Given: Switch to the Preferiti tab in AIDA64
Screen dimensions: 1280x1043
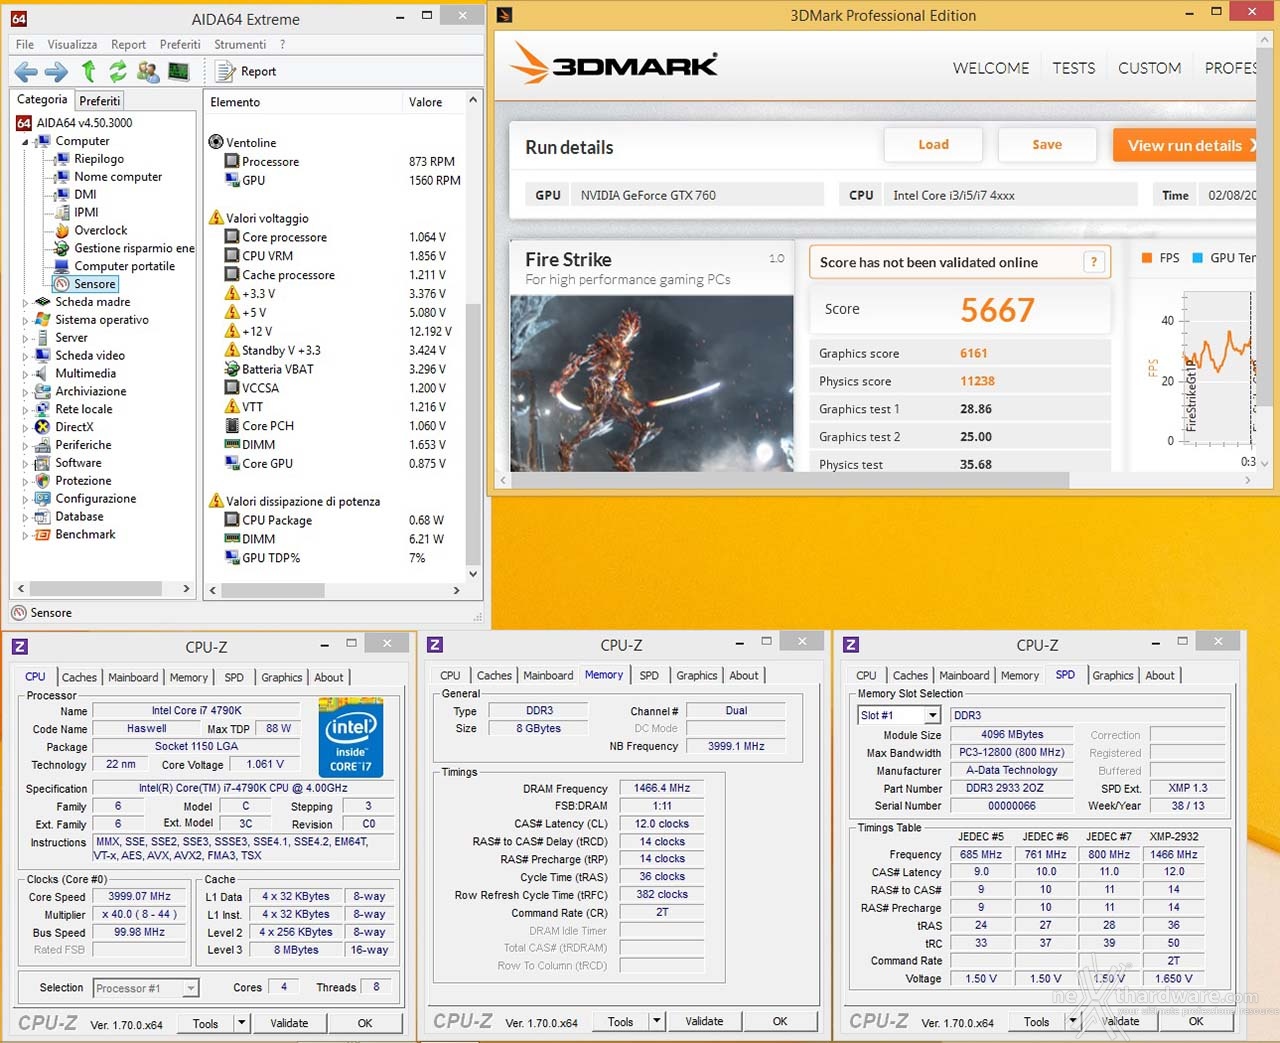Looking at the screenshot, I should [x=100, y=101].
